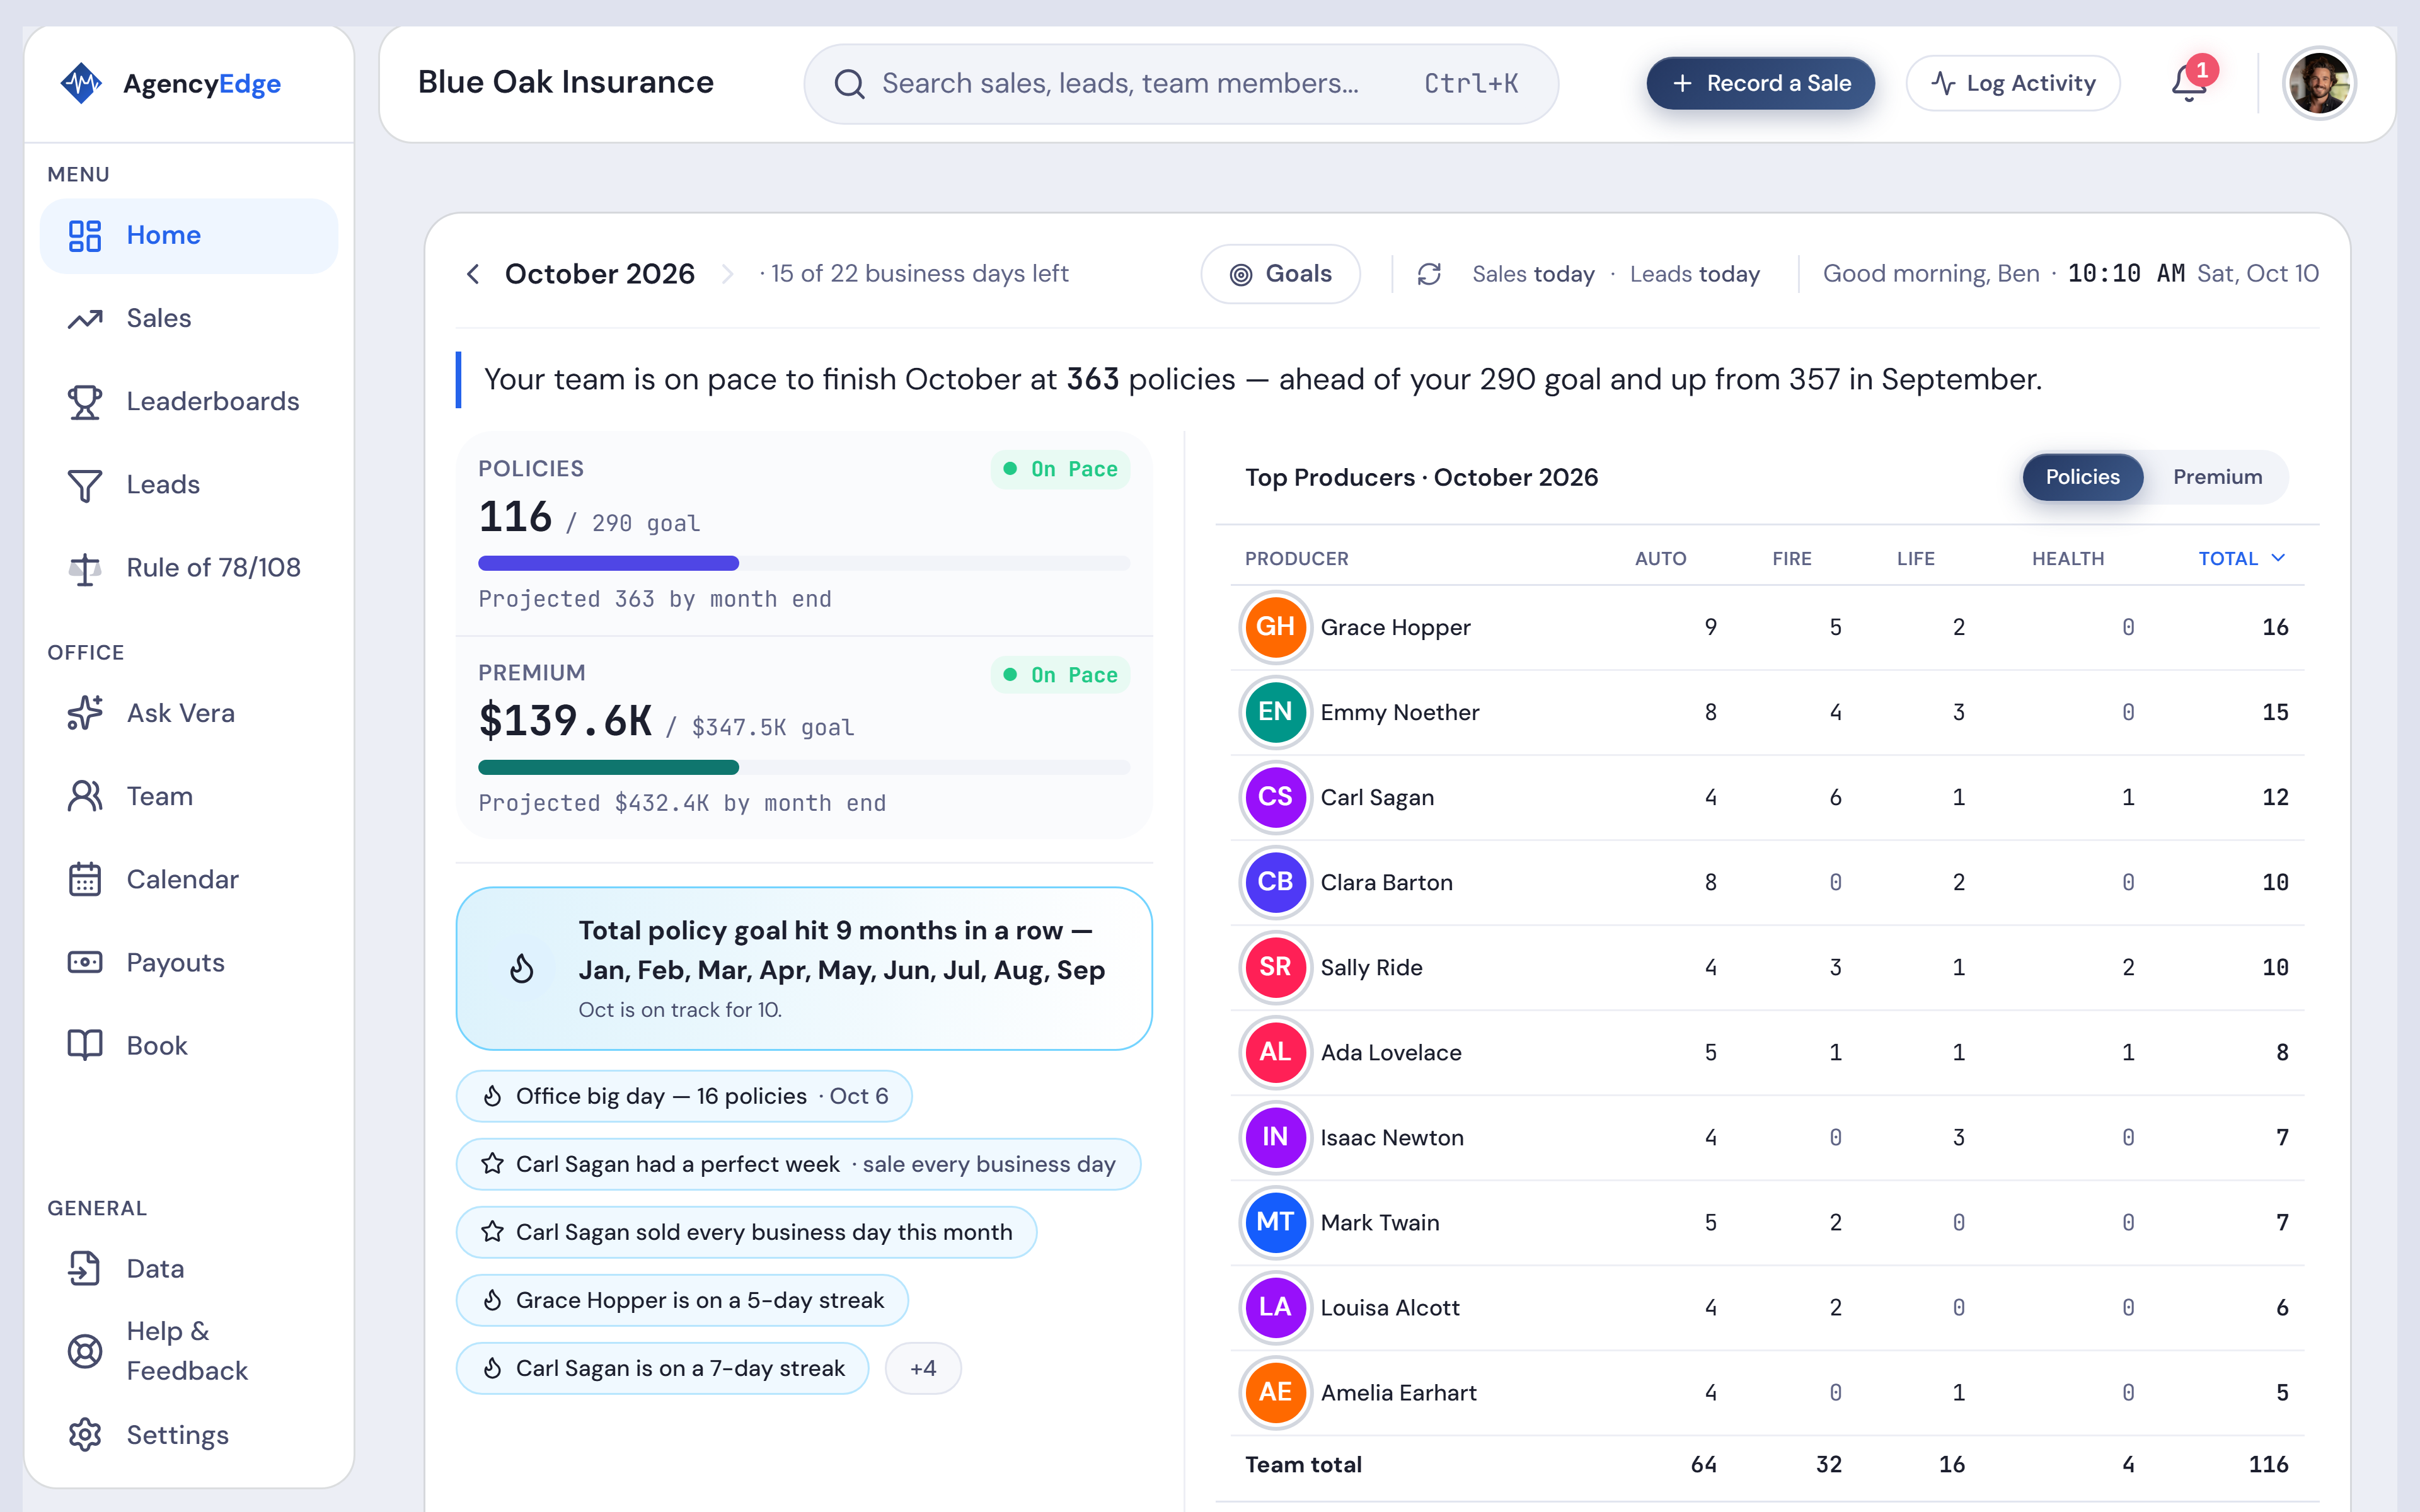Viewport: 2420px width, 1512px height.
Task: Go to next month chevron
Action: [x=727, y=274]
